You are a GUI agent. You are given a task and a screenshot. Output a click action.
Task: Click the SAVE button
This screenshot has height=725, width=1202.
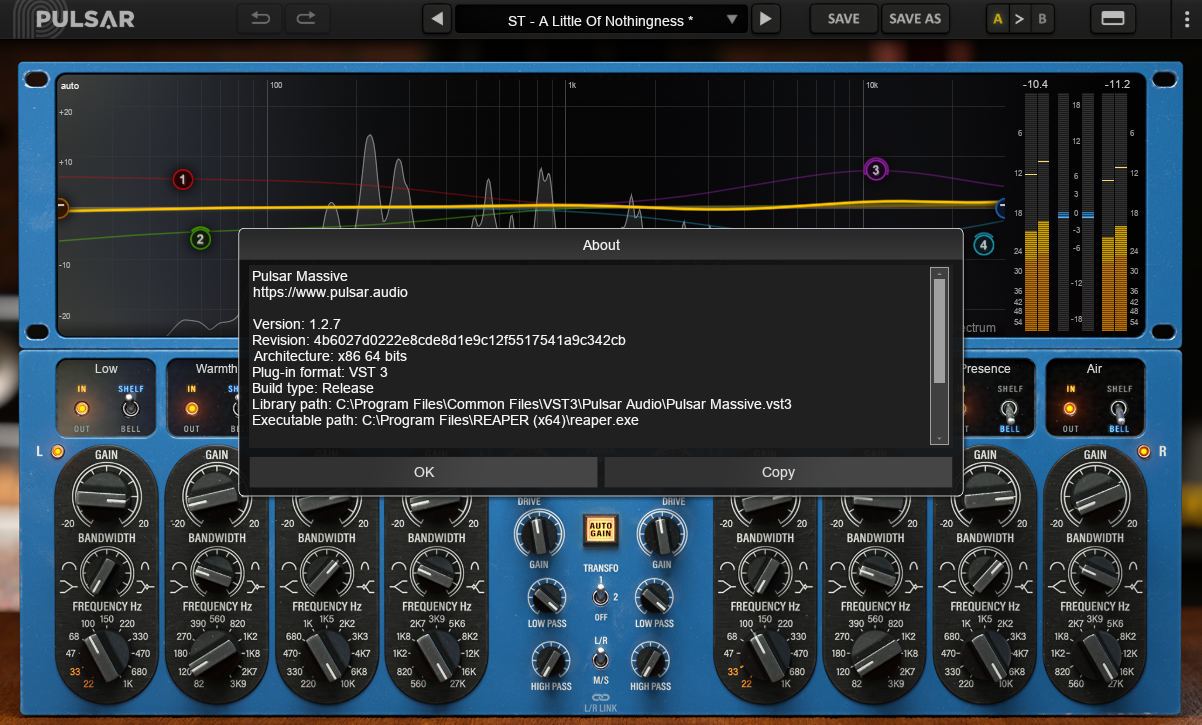point(843,19)
